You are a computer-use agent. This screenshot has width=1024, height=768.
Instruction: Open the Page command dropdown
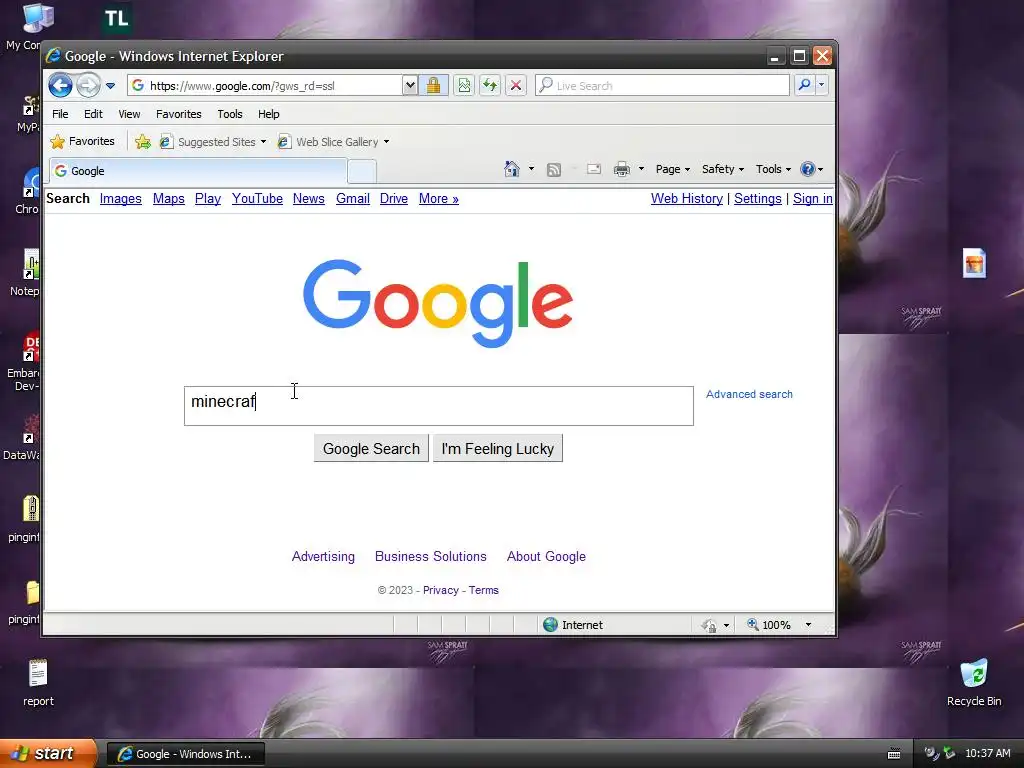click(673, 169)
